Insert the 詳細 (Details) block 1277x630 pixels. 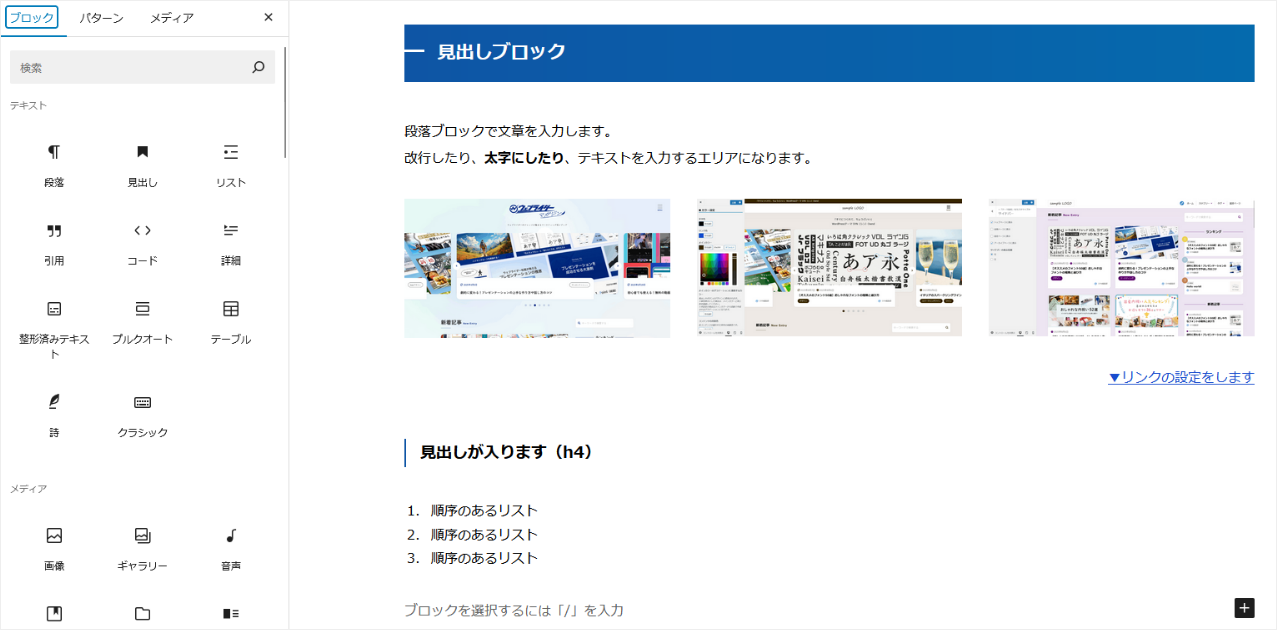pyautogui.click(x=229, y=241)
